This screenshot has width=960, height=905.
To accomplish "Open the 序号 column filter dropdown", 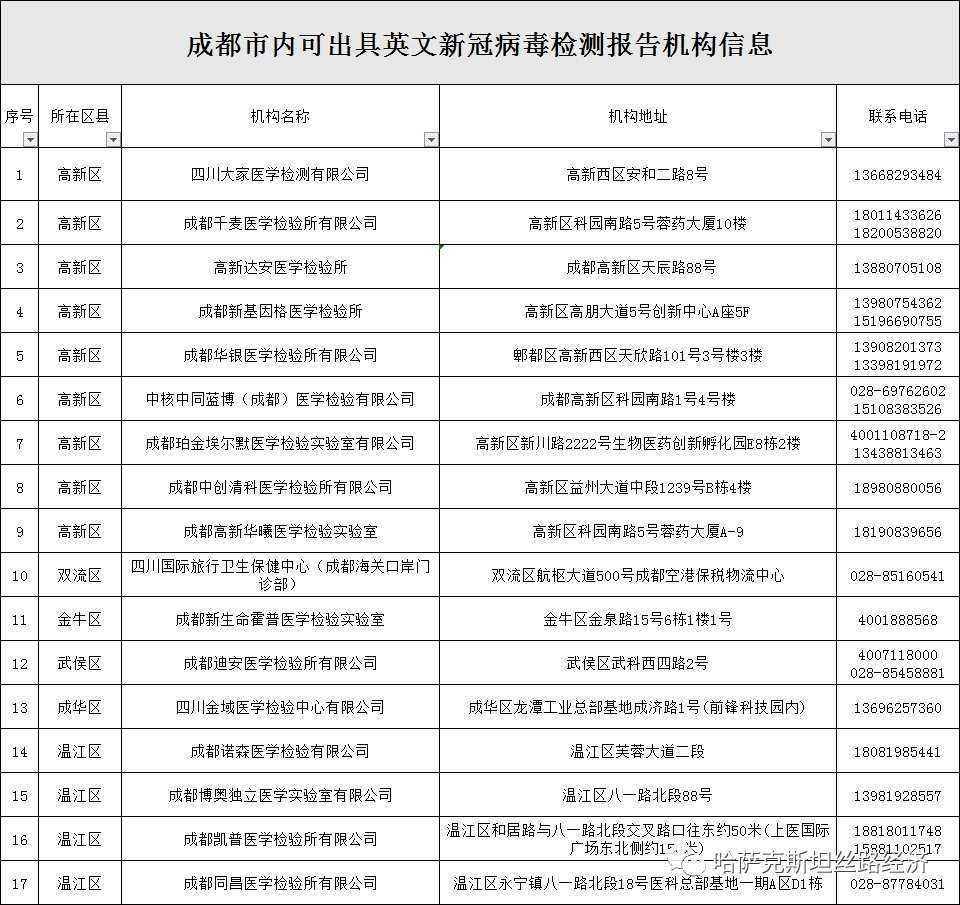I will pos(32,139).
